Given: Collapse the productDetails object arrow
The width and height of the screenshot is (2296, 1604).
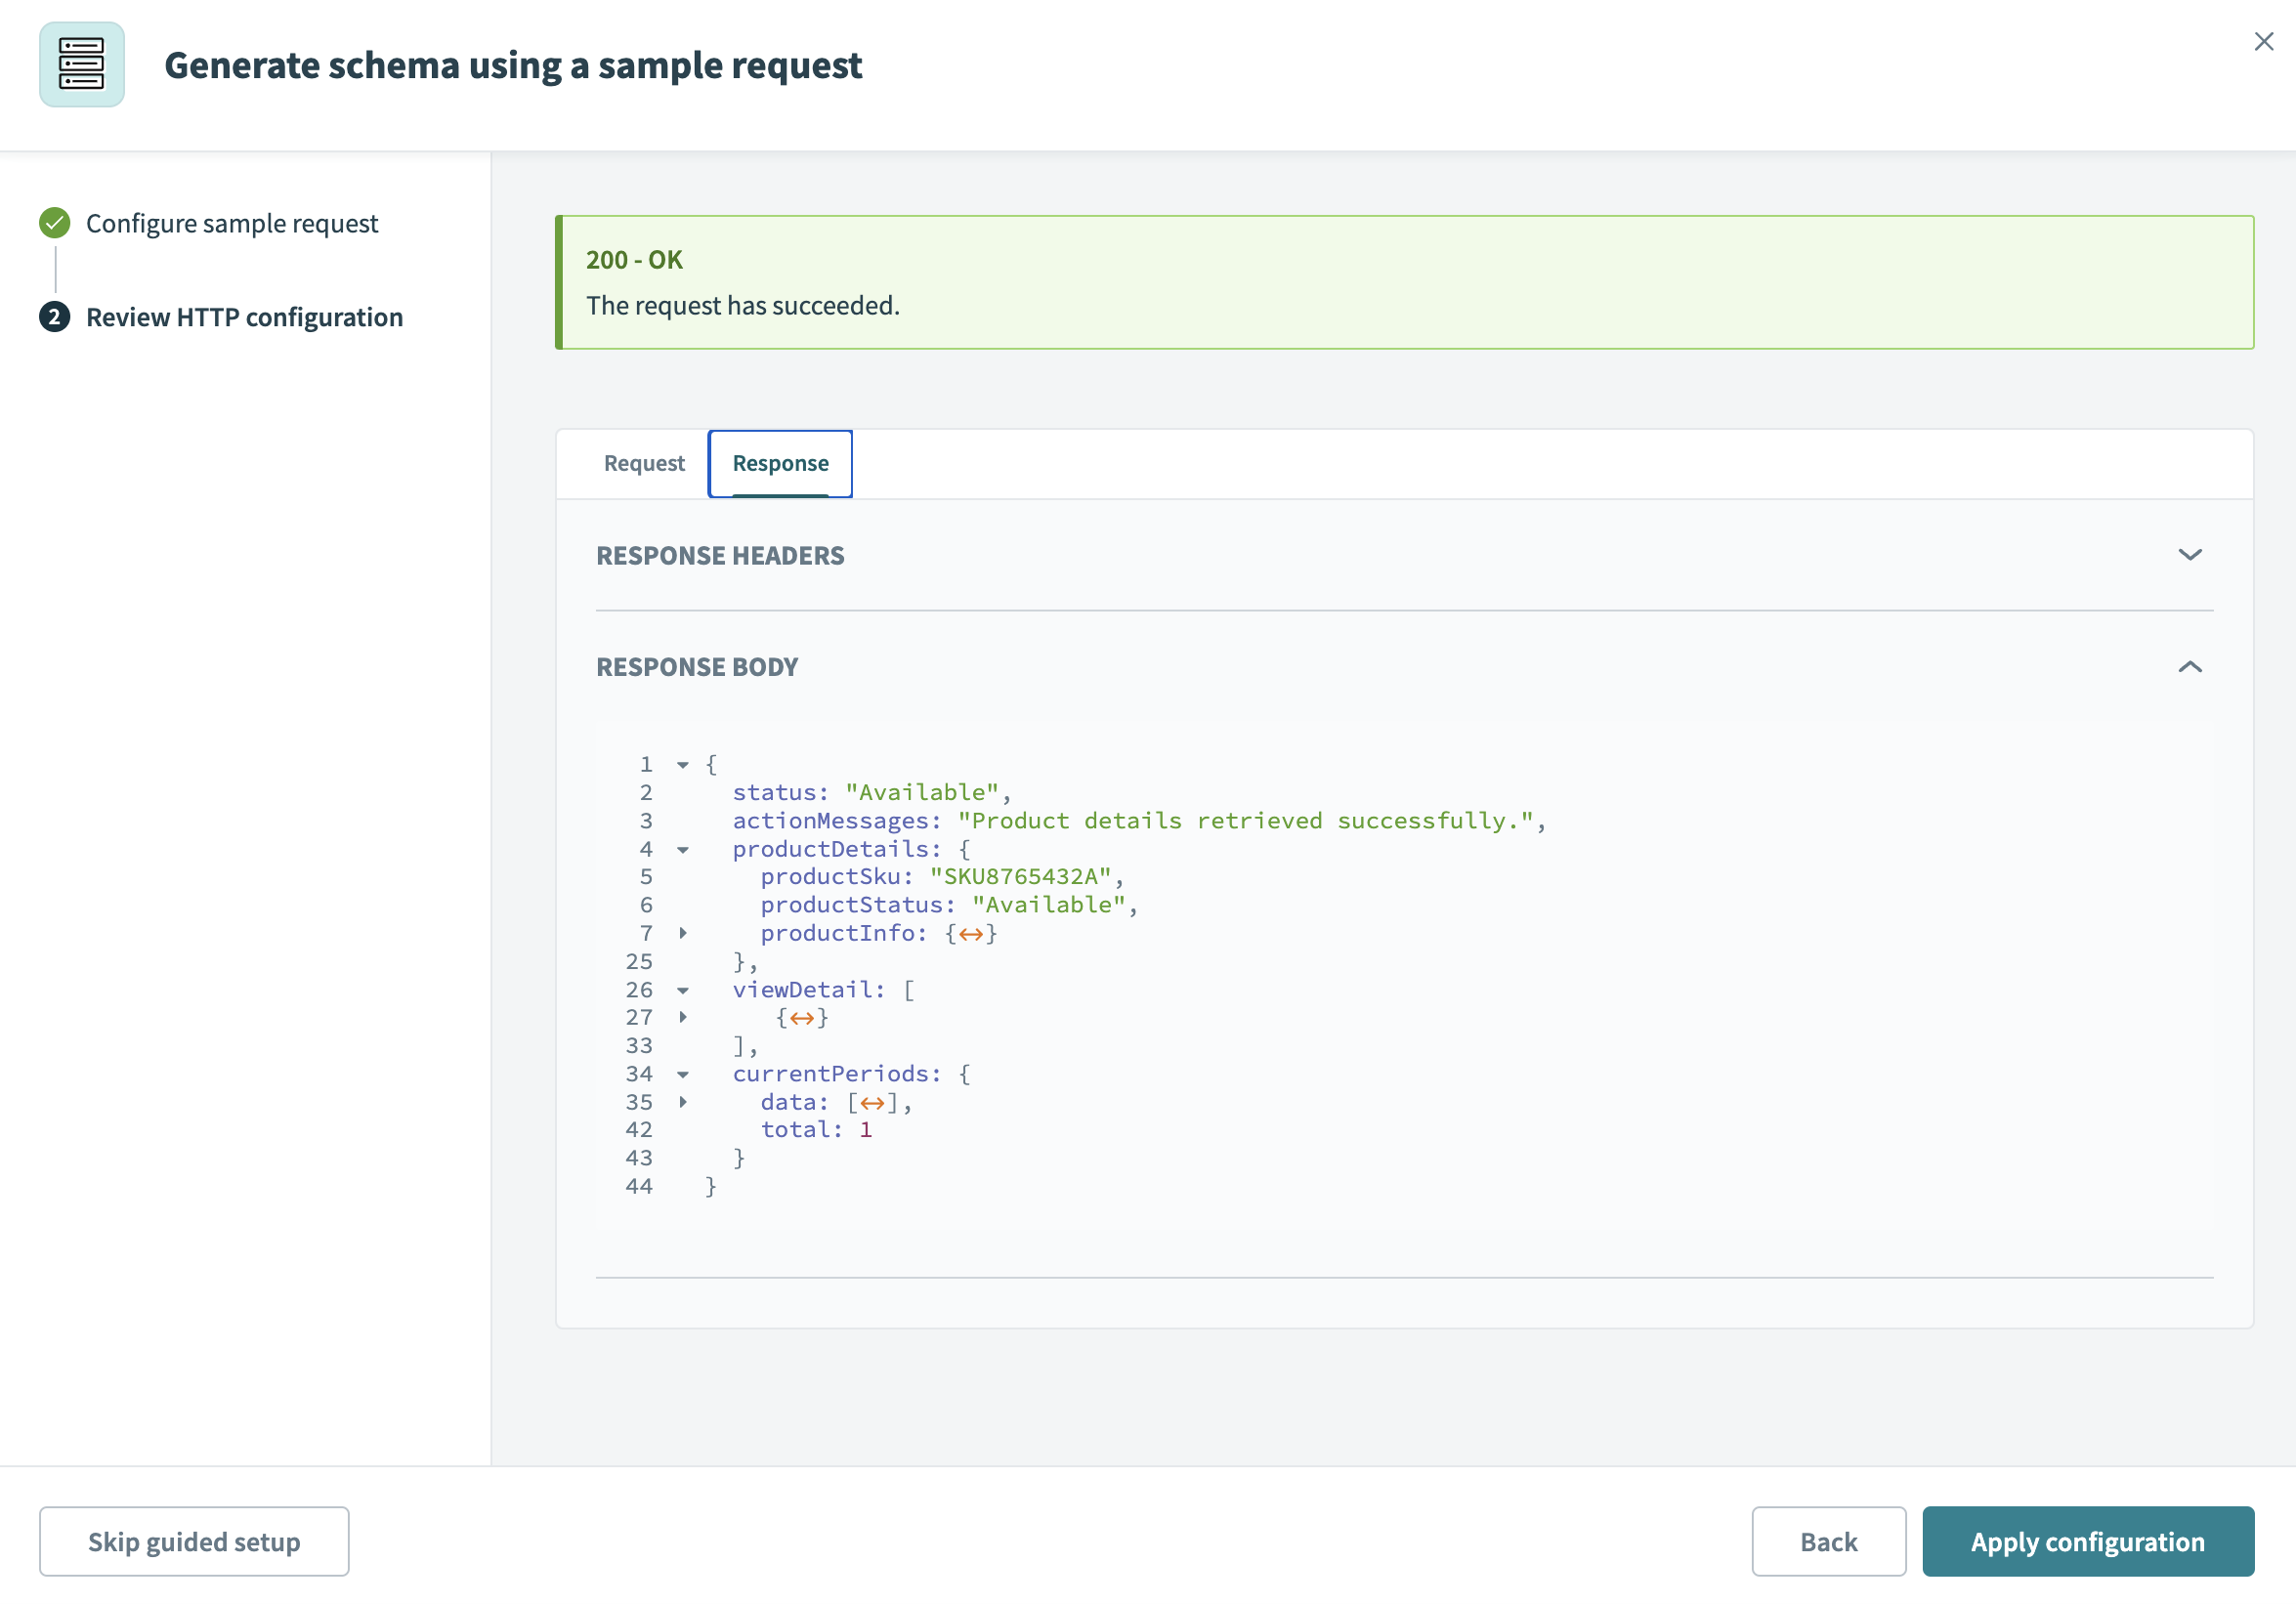Looking at the screenshot, I should click(683, 850).
